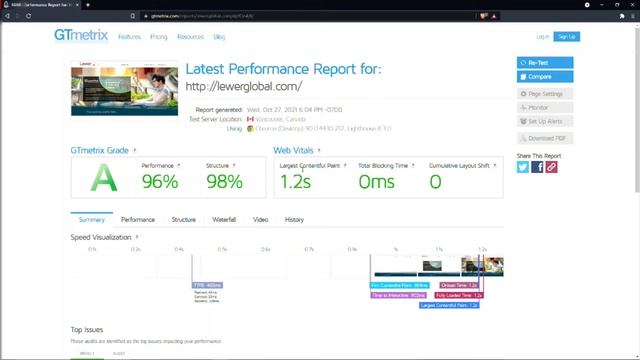Image resolution: width=640 pixels, height=360 pixels.
Task: Click Fully Loaded Time marker
Action: point(459,295)
